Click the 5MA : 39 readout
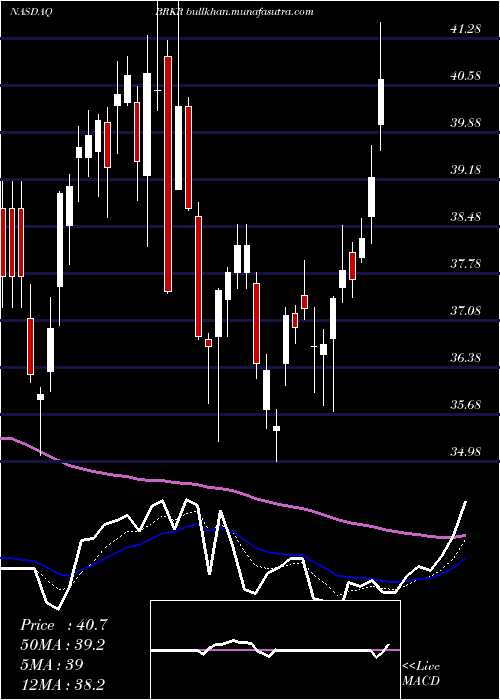Screen dimensions: 500x700 pos(52,664)
